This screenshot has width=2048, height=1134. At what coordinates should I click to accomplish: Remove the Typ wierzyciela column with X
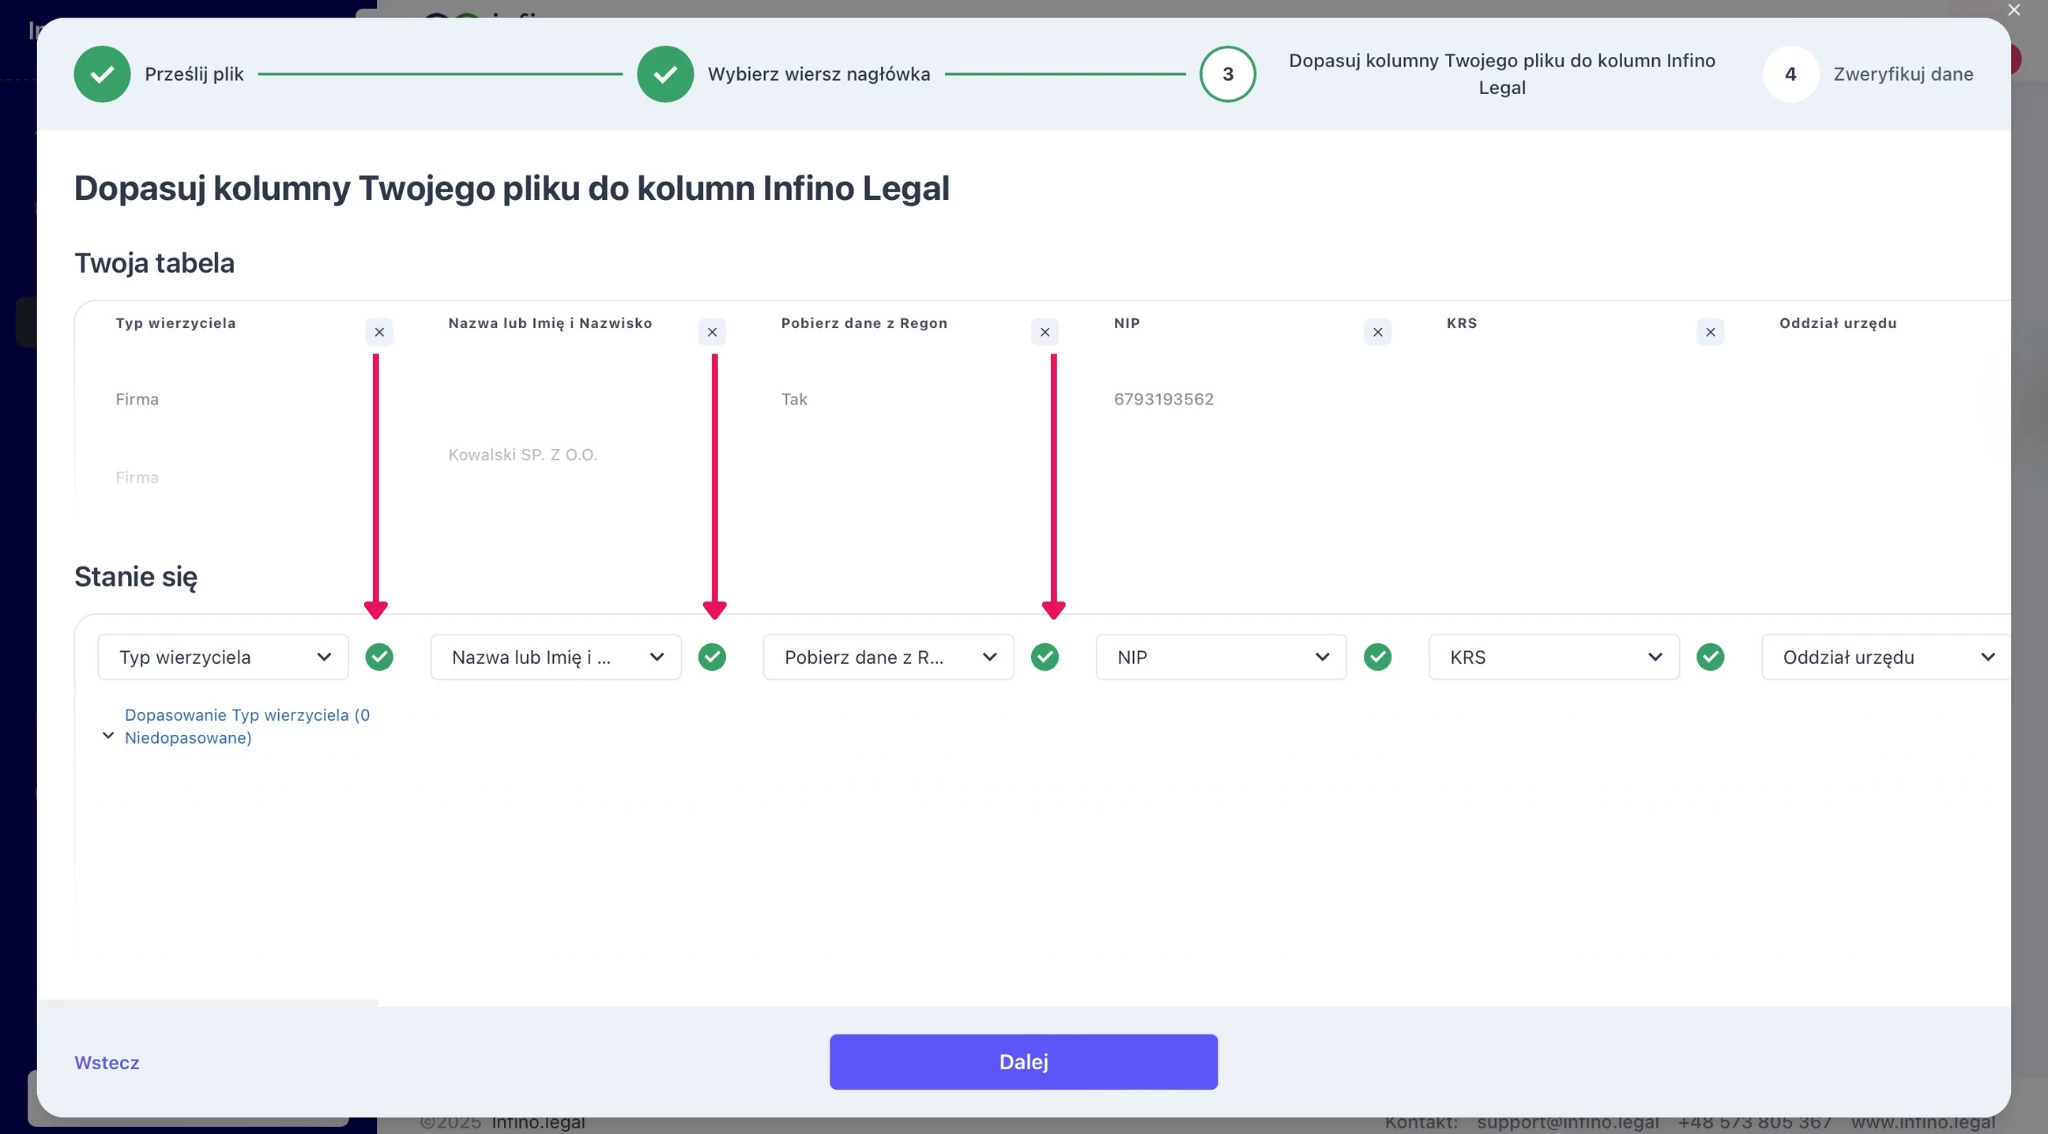[x=379, y=332]
